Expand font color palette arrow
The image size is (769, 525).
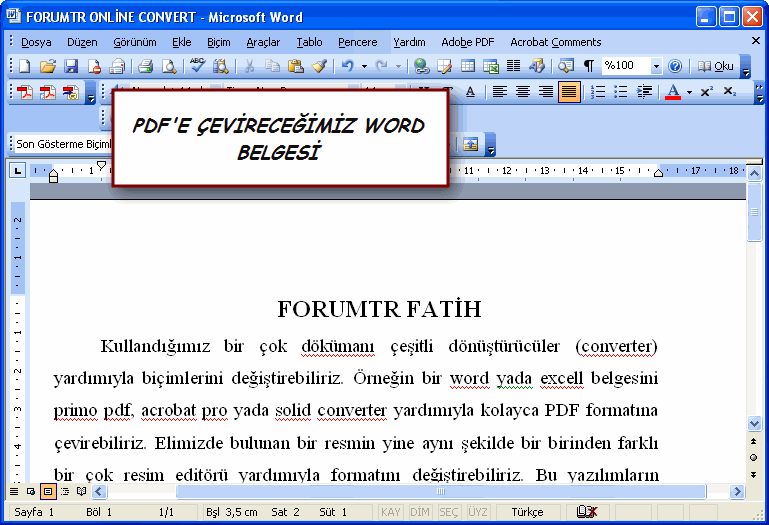[x=689, y=92]
